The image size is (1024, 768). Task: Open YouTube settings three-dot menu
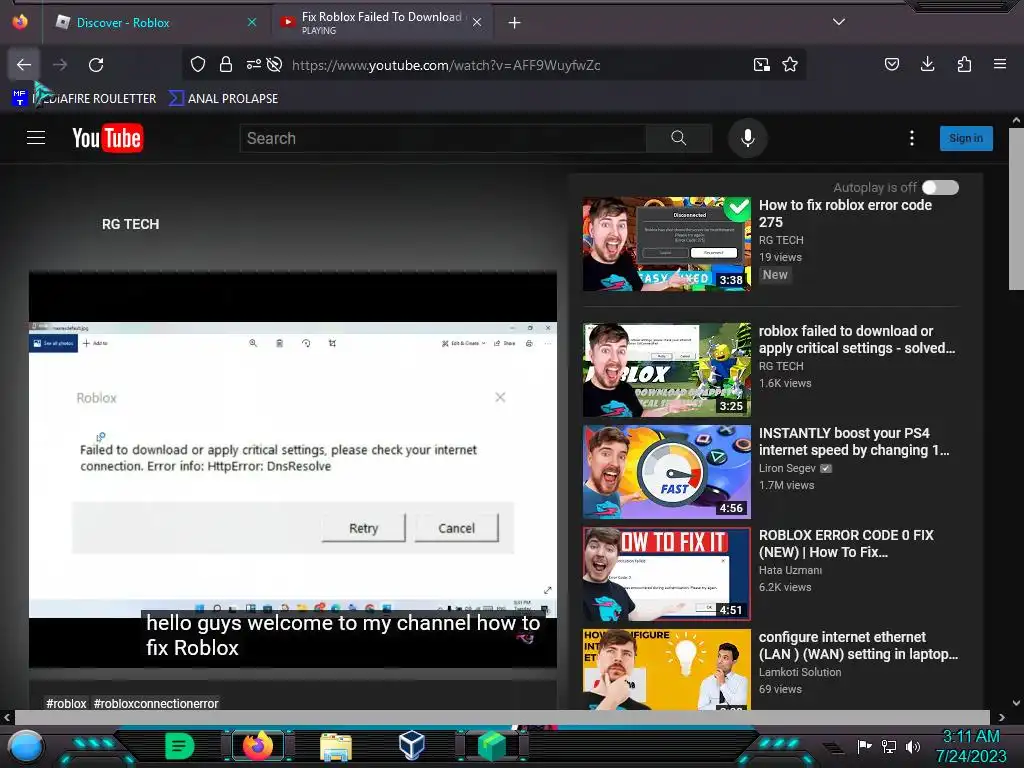click(912, 138)
